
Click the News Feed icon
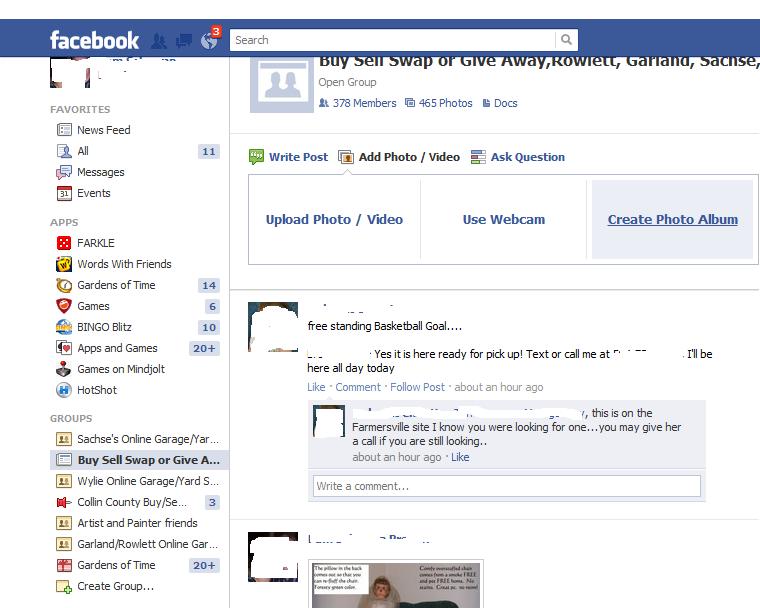pyautogui.click(x=64, y=130)
